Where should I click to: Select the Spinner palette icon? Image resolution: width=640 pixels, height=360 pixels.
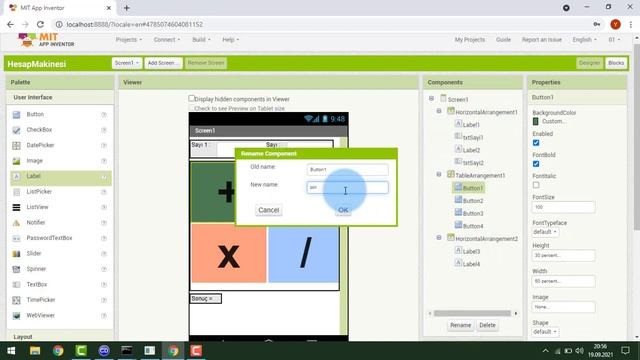click(16, 269)
